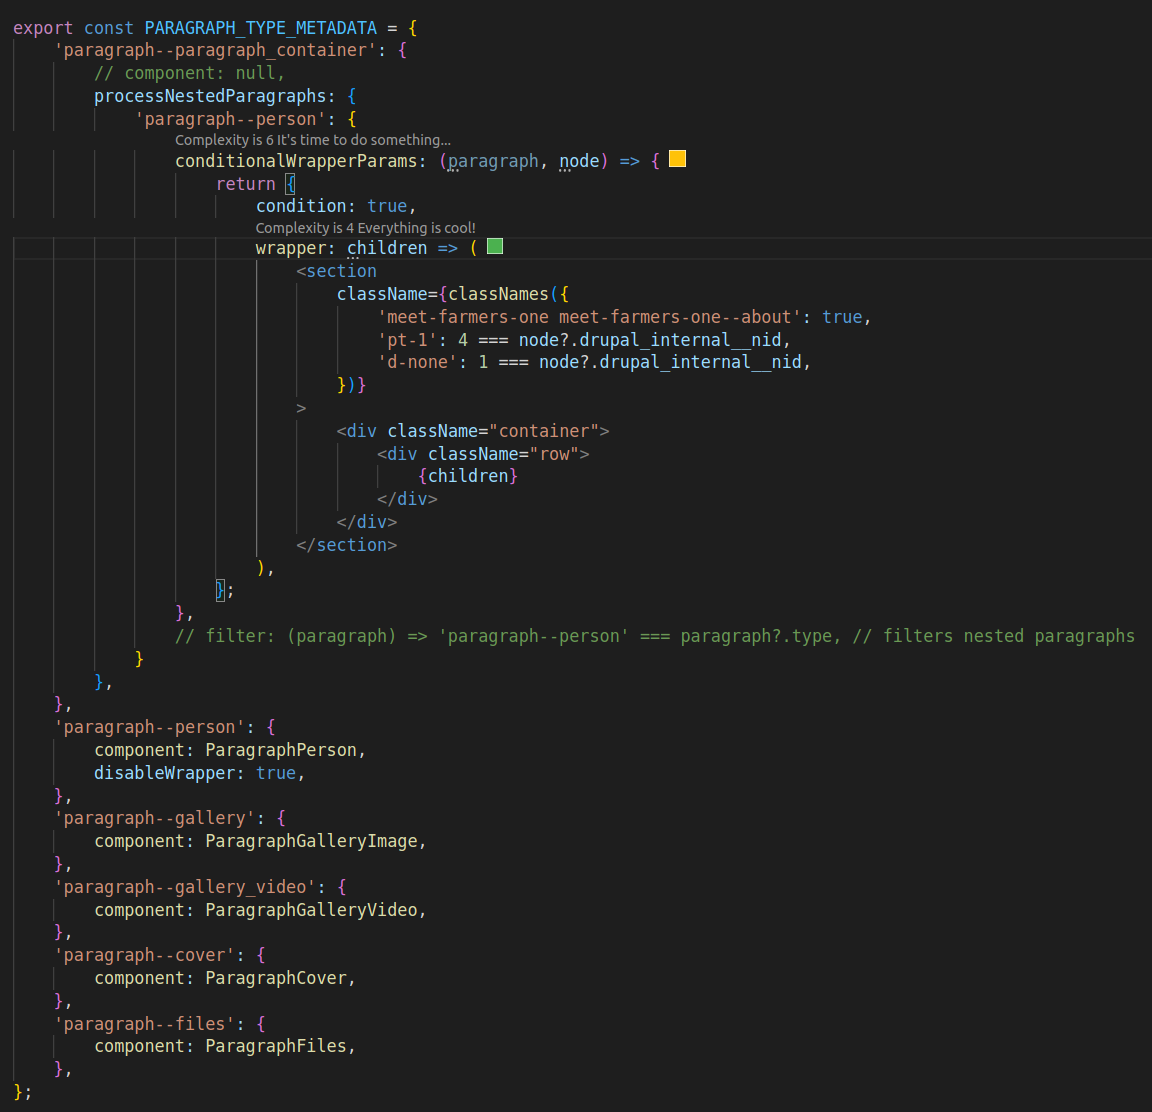Click PARAGRAPH_TYPE_METADATA constant name
This screenshot has width=1152, height=1112.
coord(261,28)
